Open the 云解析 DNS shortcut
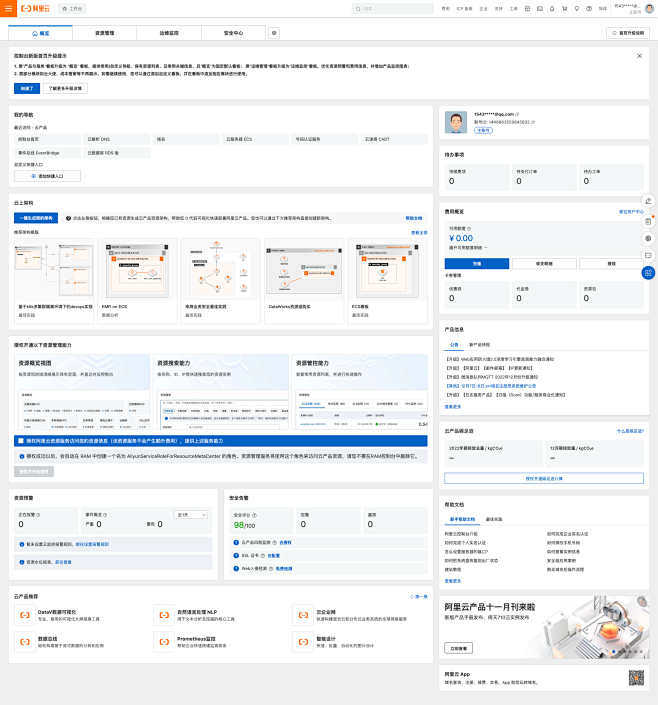 (x=116, y=139)
